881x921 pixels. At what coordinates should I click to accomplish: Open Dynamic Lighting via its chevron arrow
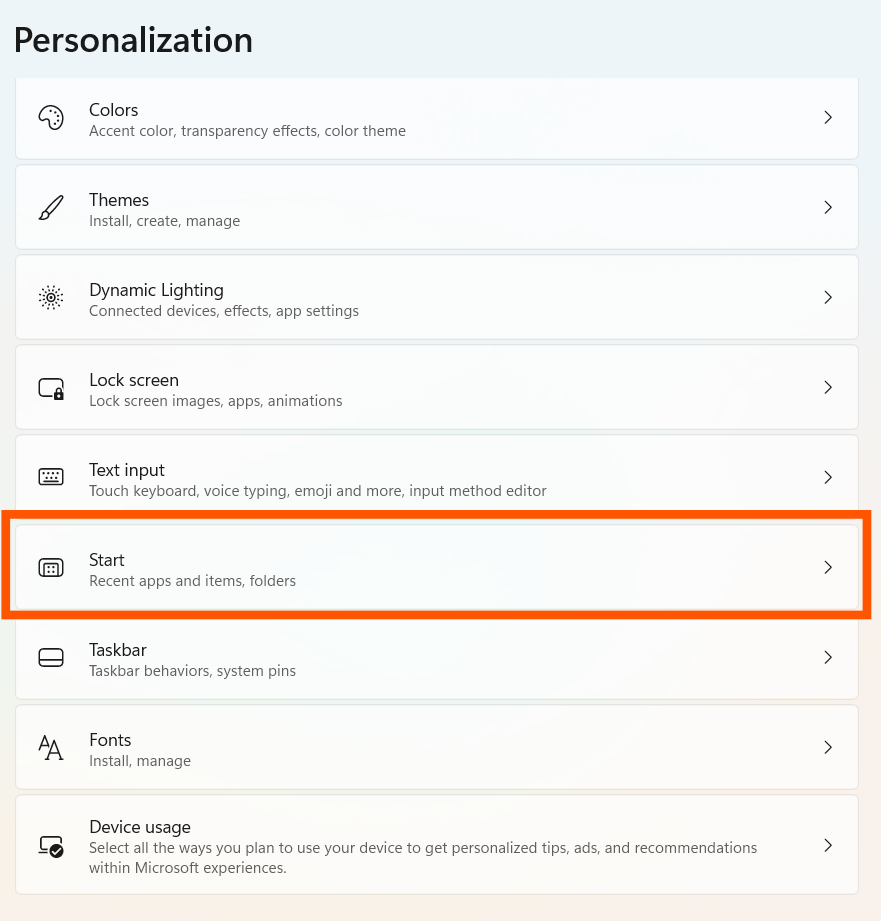click(x=828, y=297)
